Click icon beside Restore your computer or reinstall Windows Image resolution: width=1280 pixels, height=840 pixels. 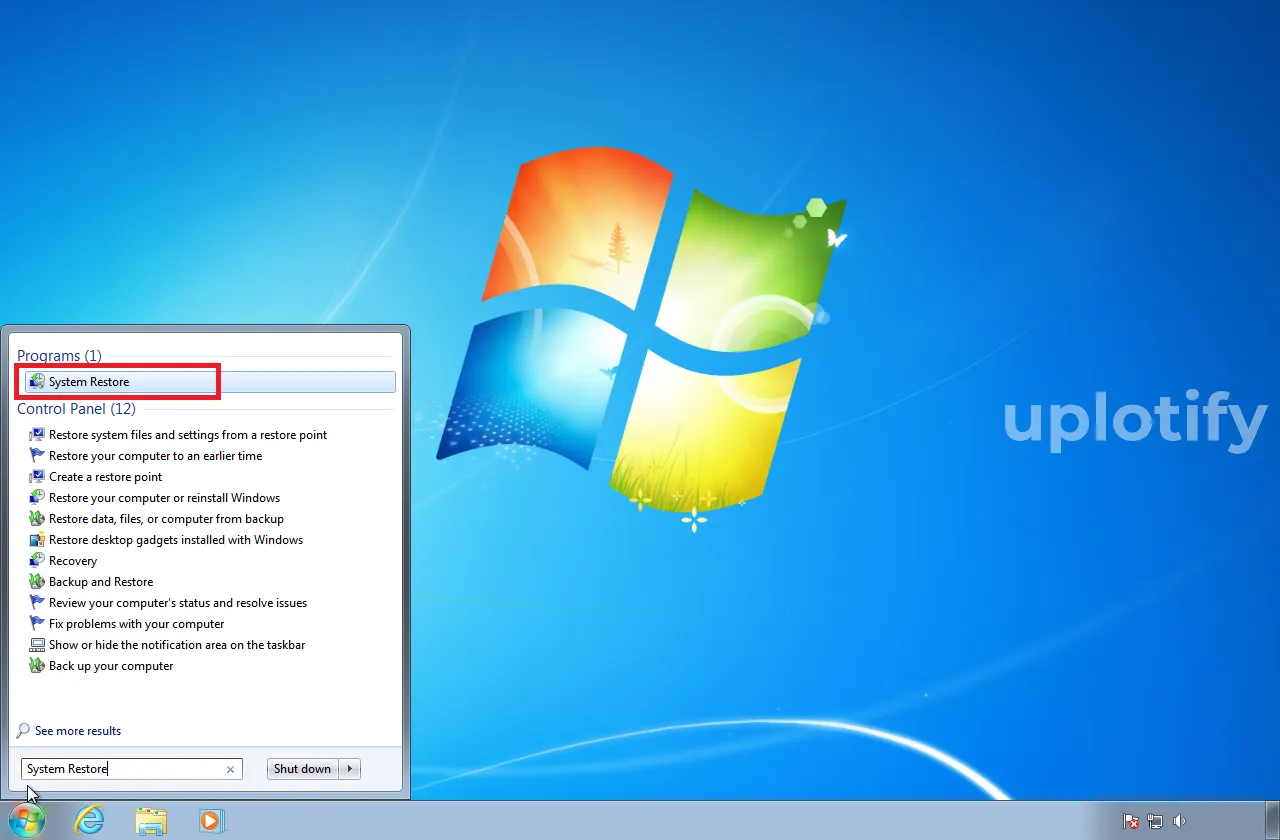pos(37,498)
